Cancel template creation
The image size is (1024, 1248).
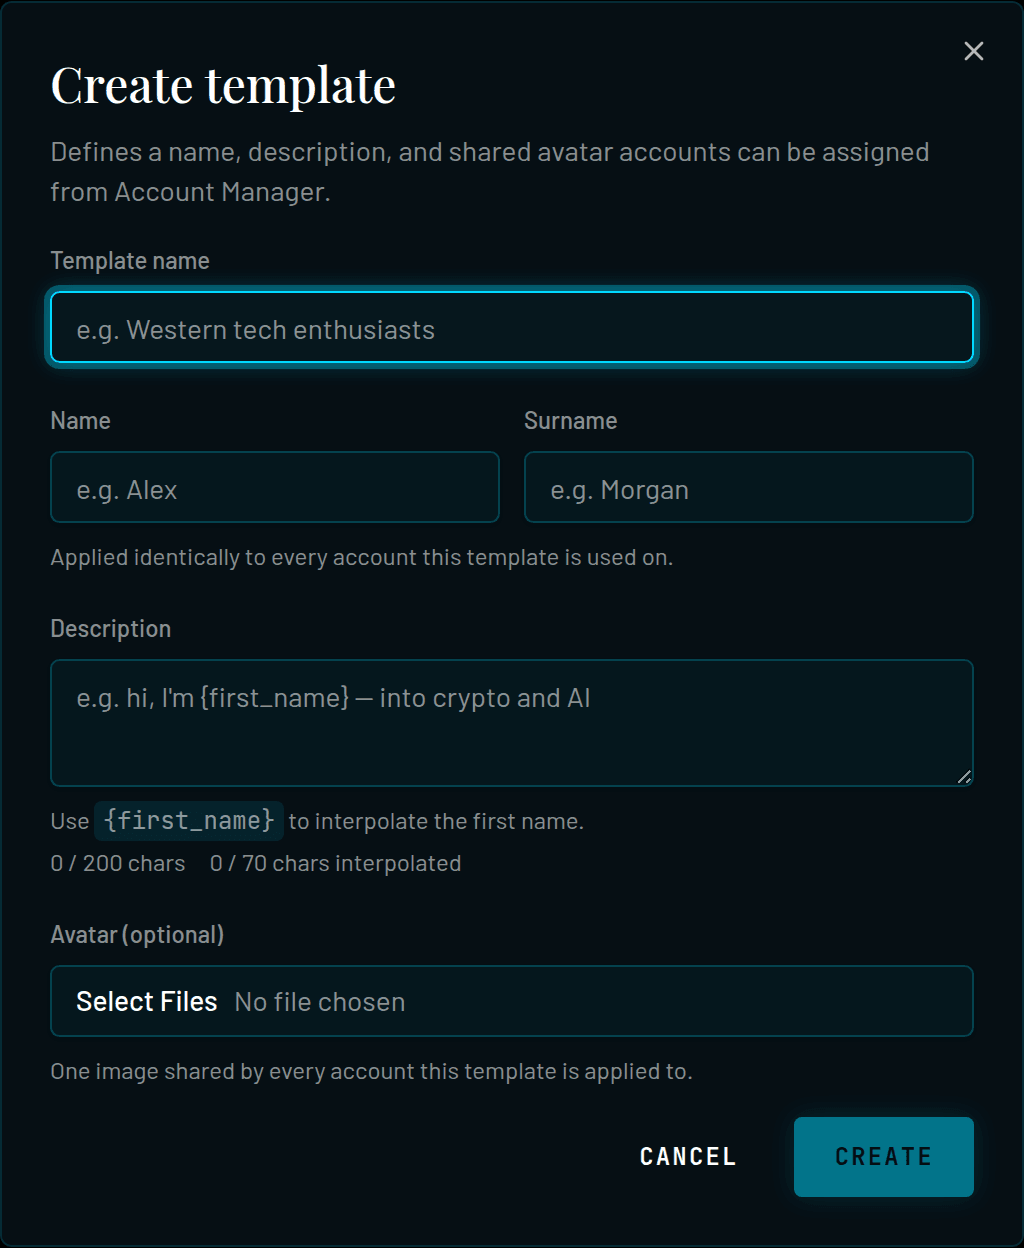(x=688, y=1157)
